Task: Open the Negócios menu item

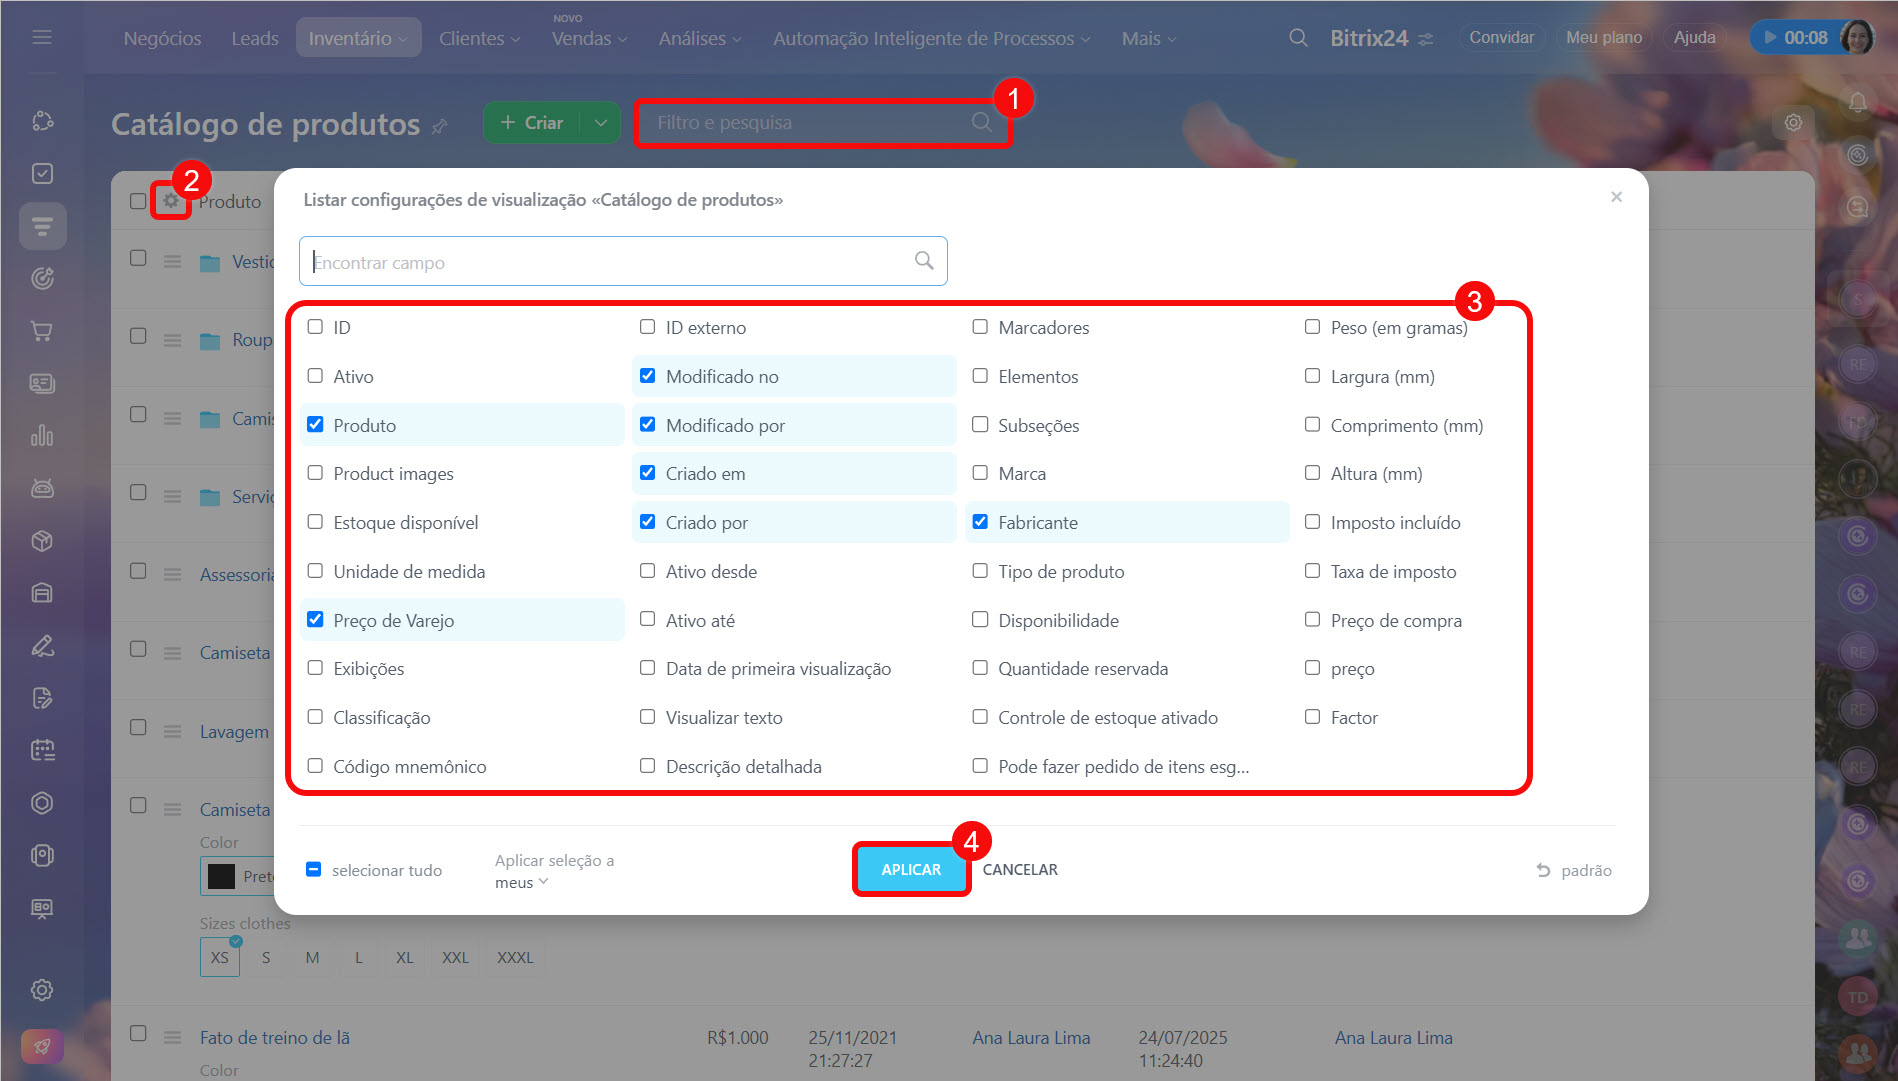Action: tap(162, 38)
